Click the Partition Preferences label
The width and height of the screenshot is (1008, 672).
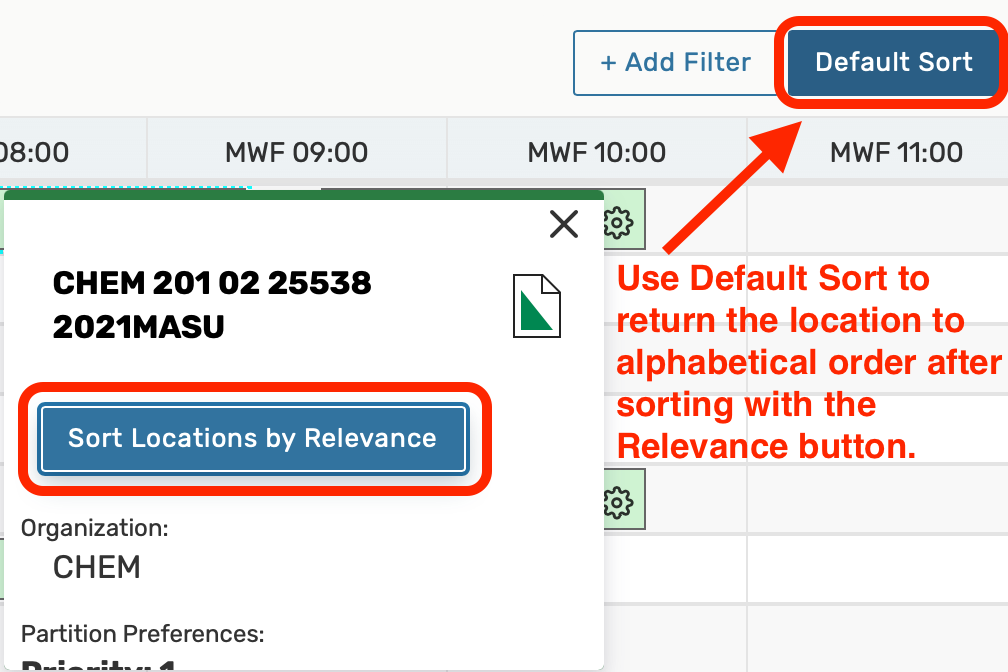[142, 633]
